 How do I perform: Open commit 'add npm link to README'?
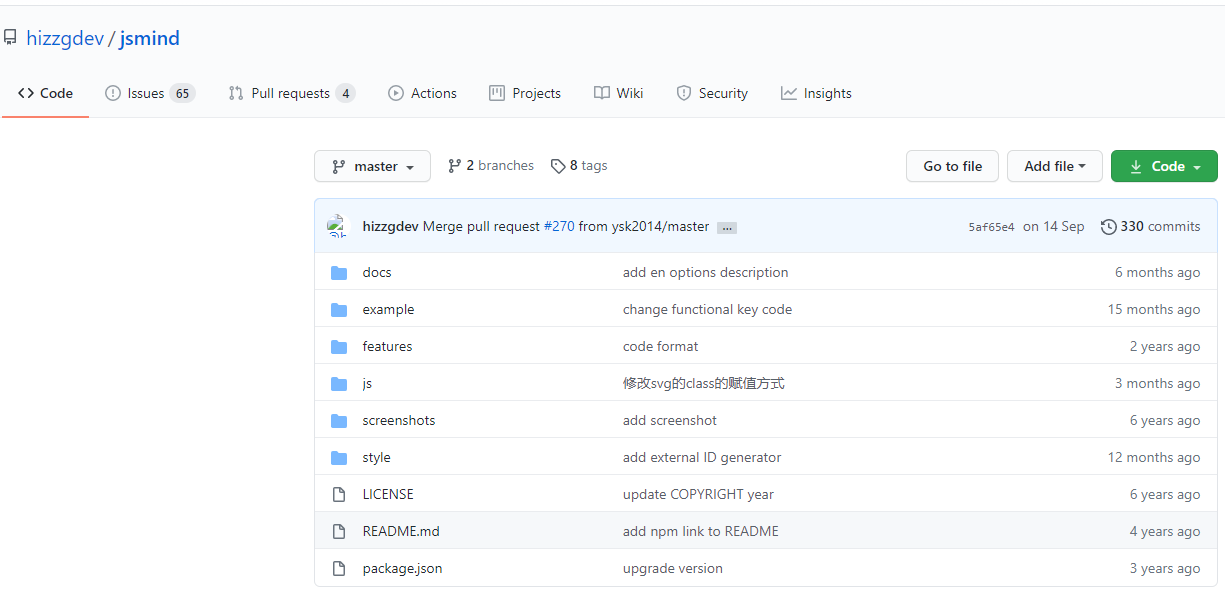700,531
